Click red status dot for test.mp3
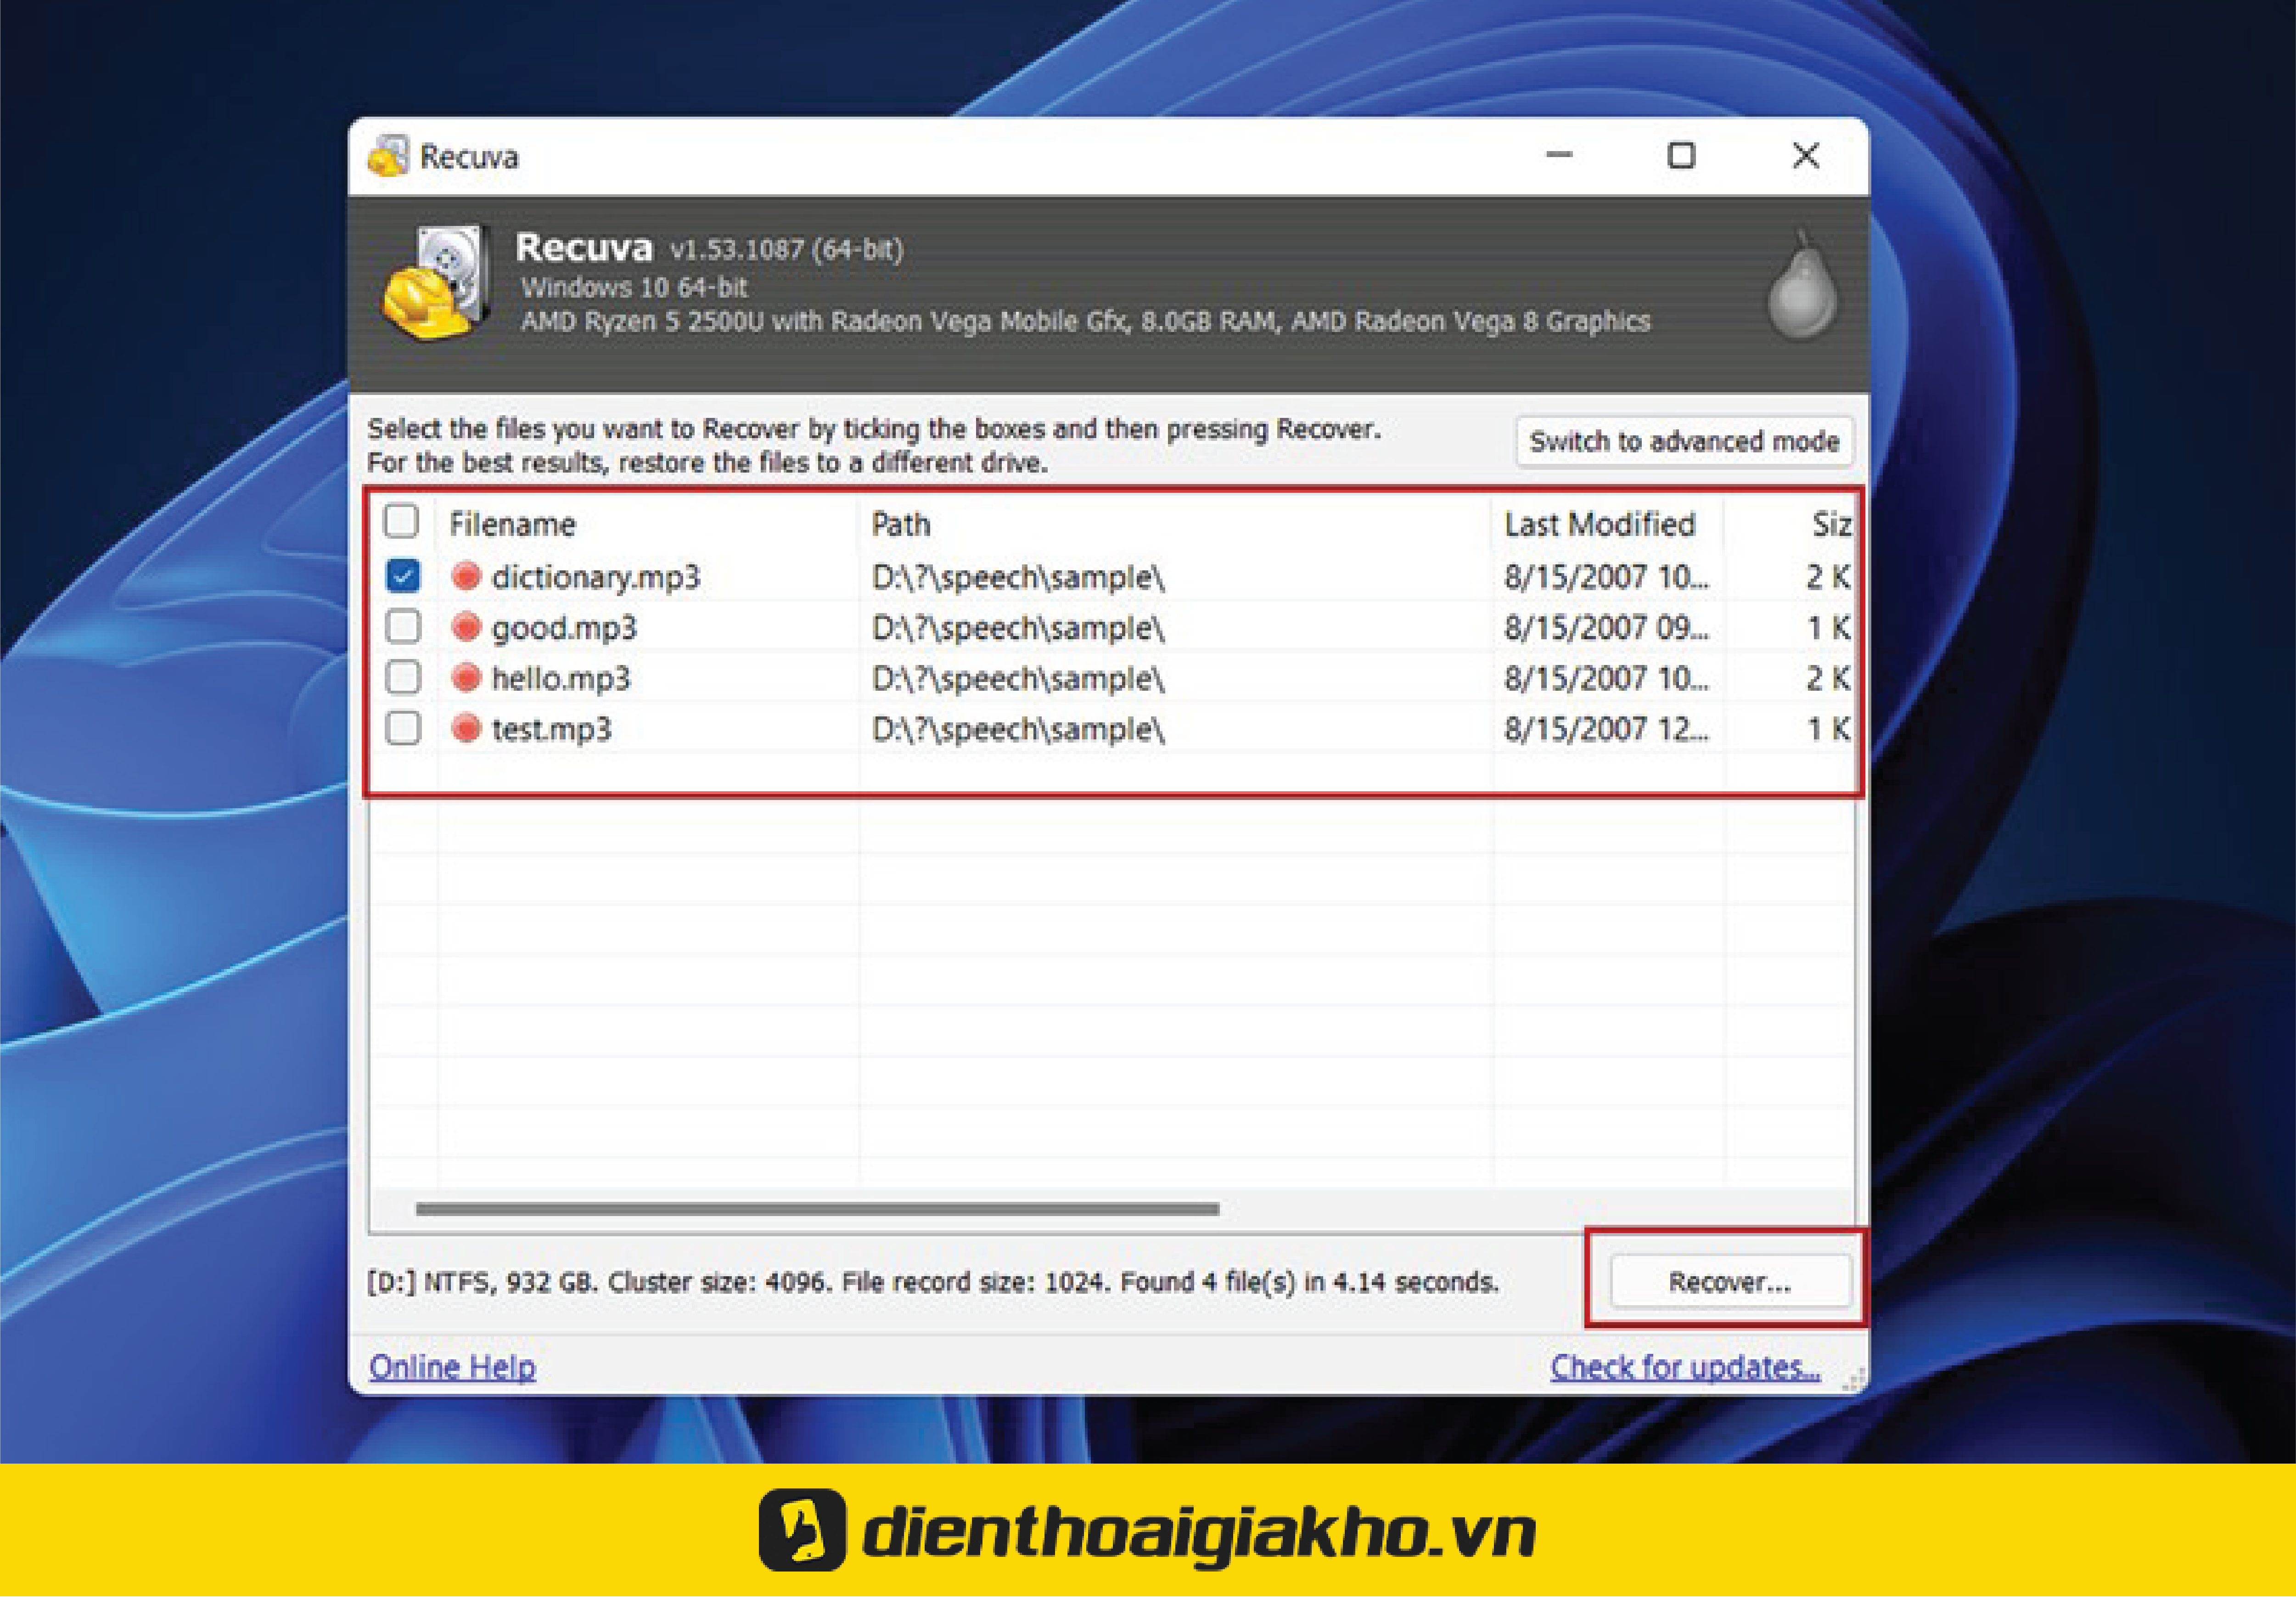 point(466,728)
